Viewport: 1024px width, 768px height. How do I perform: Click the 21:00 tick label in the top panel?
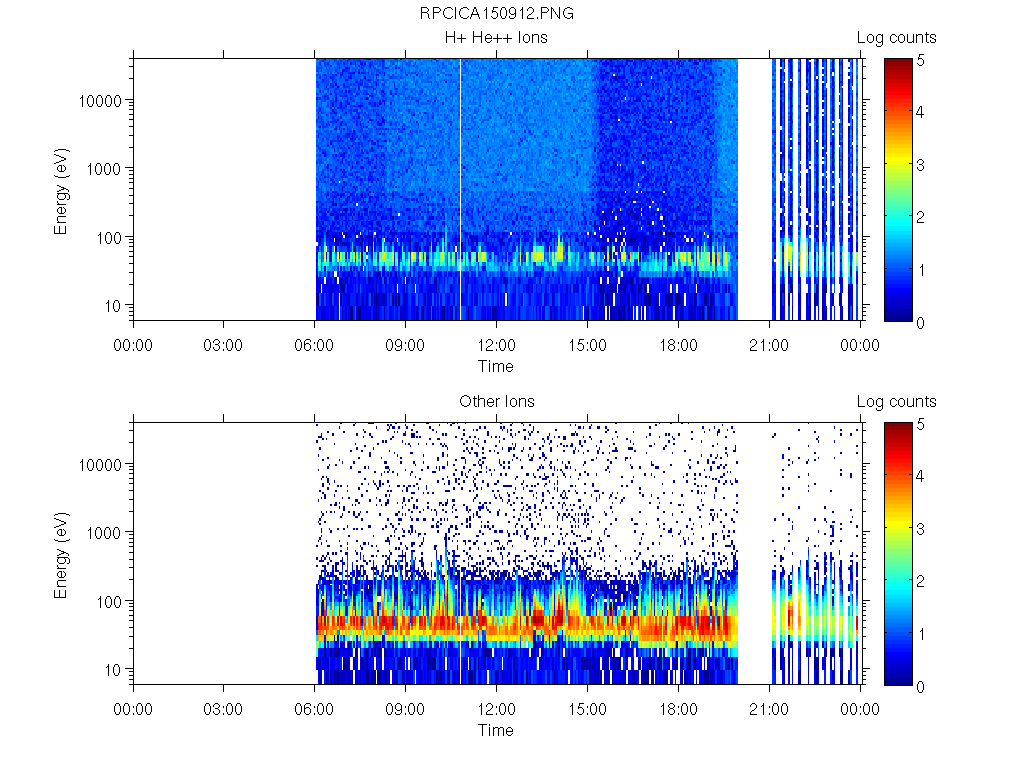click(769, 345)
